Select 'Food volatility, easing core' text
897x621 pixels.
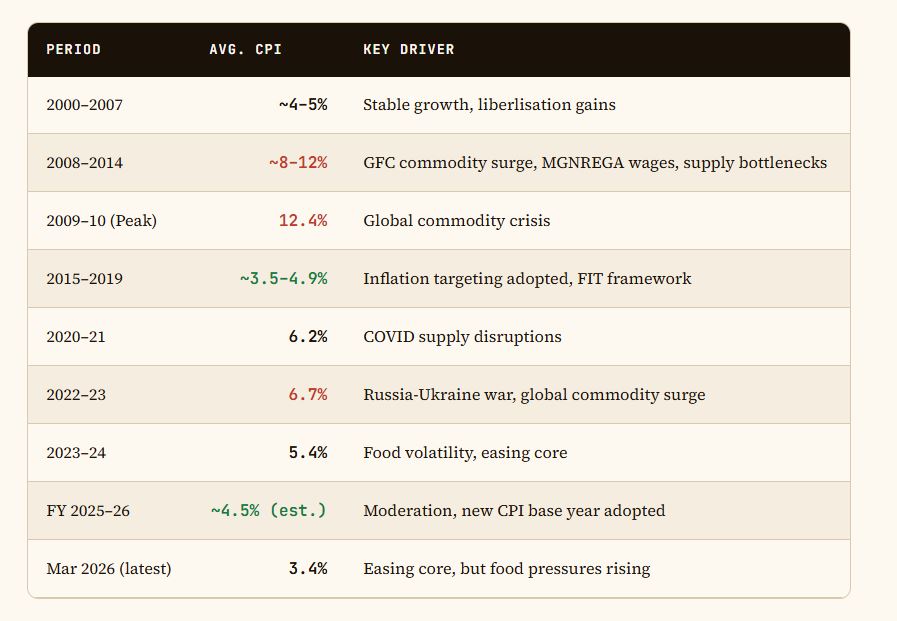coord(465,453)
